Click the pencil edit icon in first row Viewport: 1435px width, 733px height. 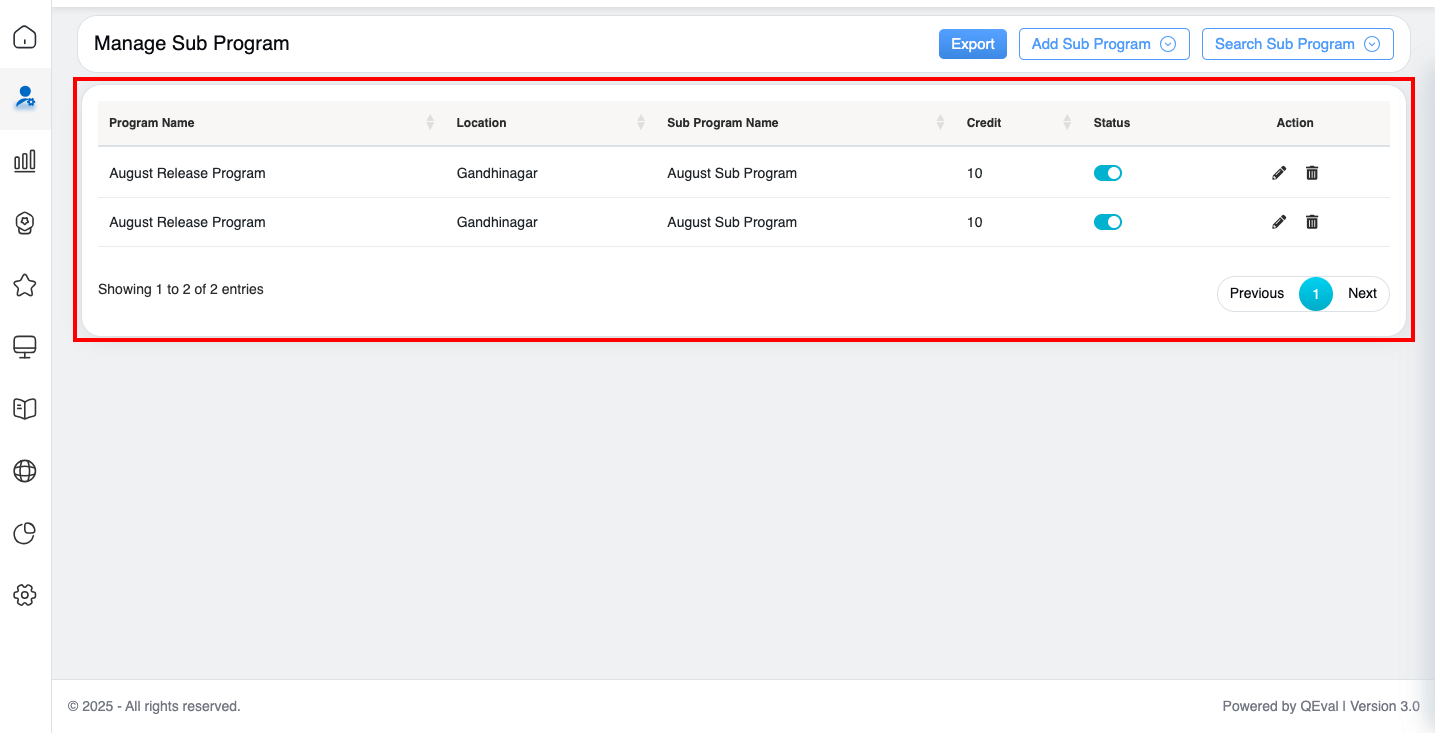(1279, 173)
